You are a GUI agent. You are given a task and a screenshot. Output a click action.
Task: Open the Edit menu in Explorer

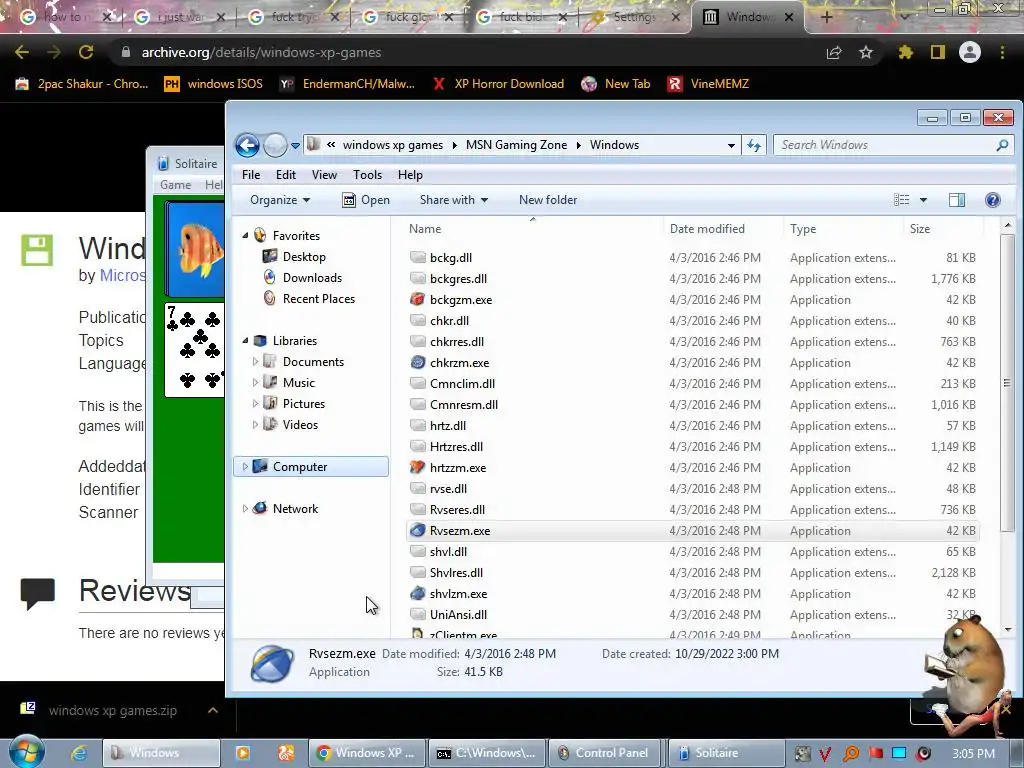[285, 175]
